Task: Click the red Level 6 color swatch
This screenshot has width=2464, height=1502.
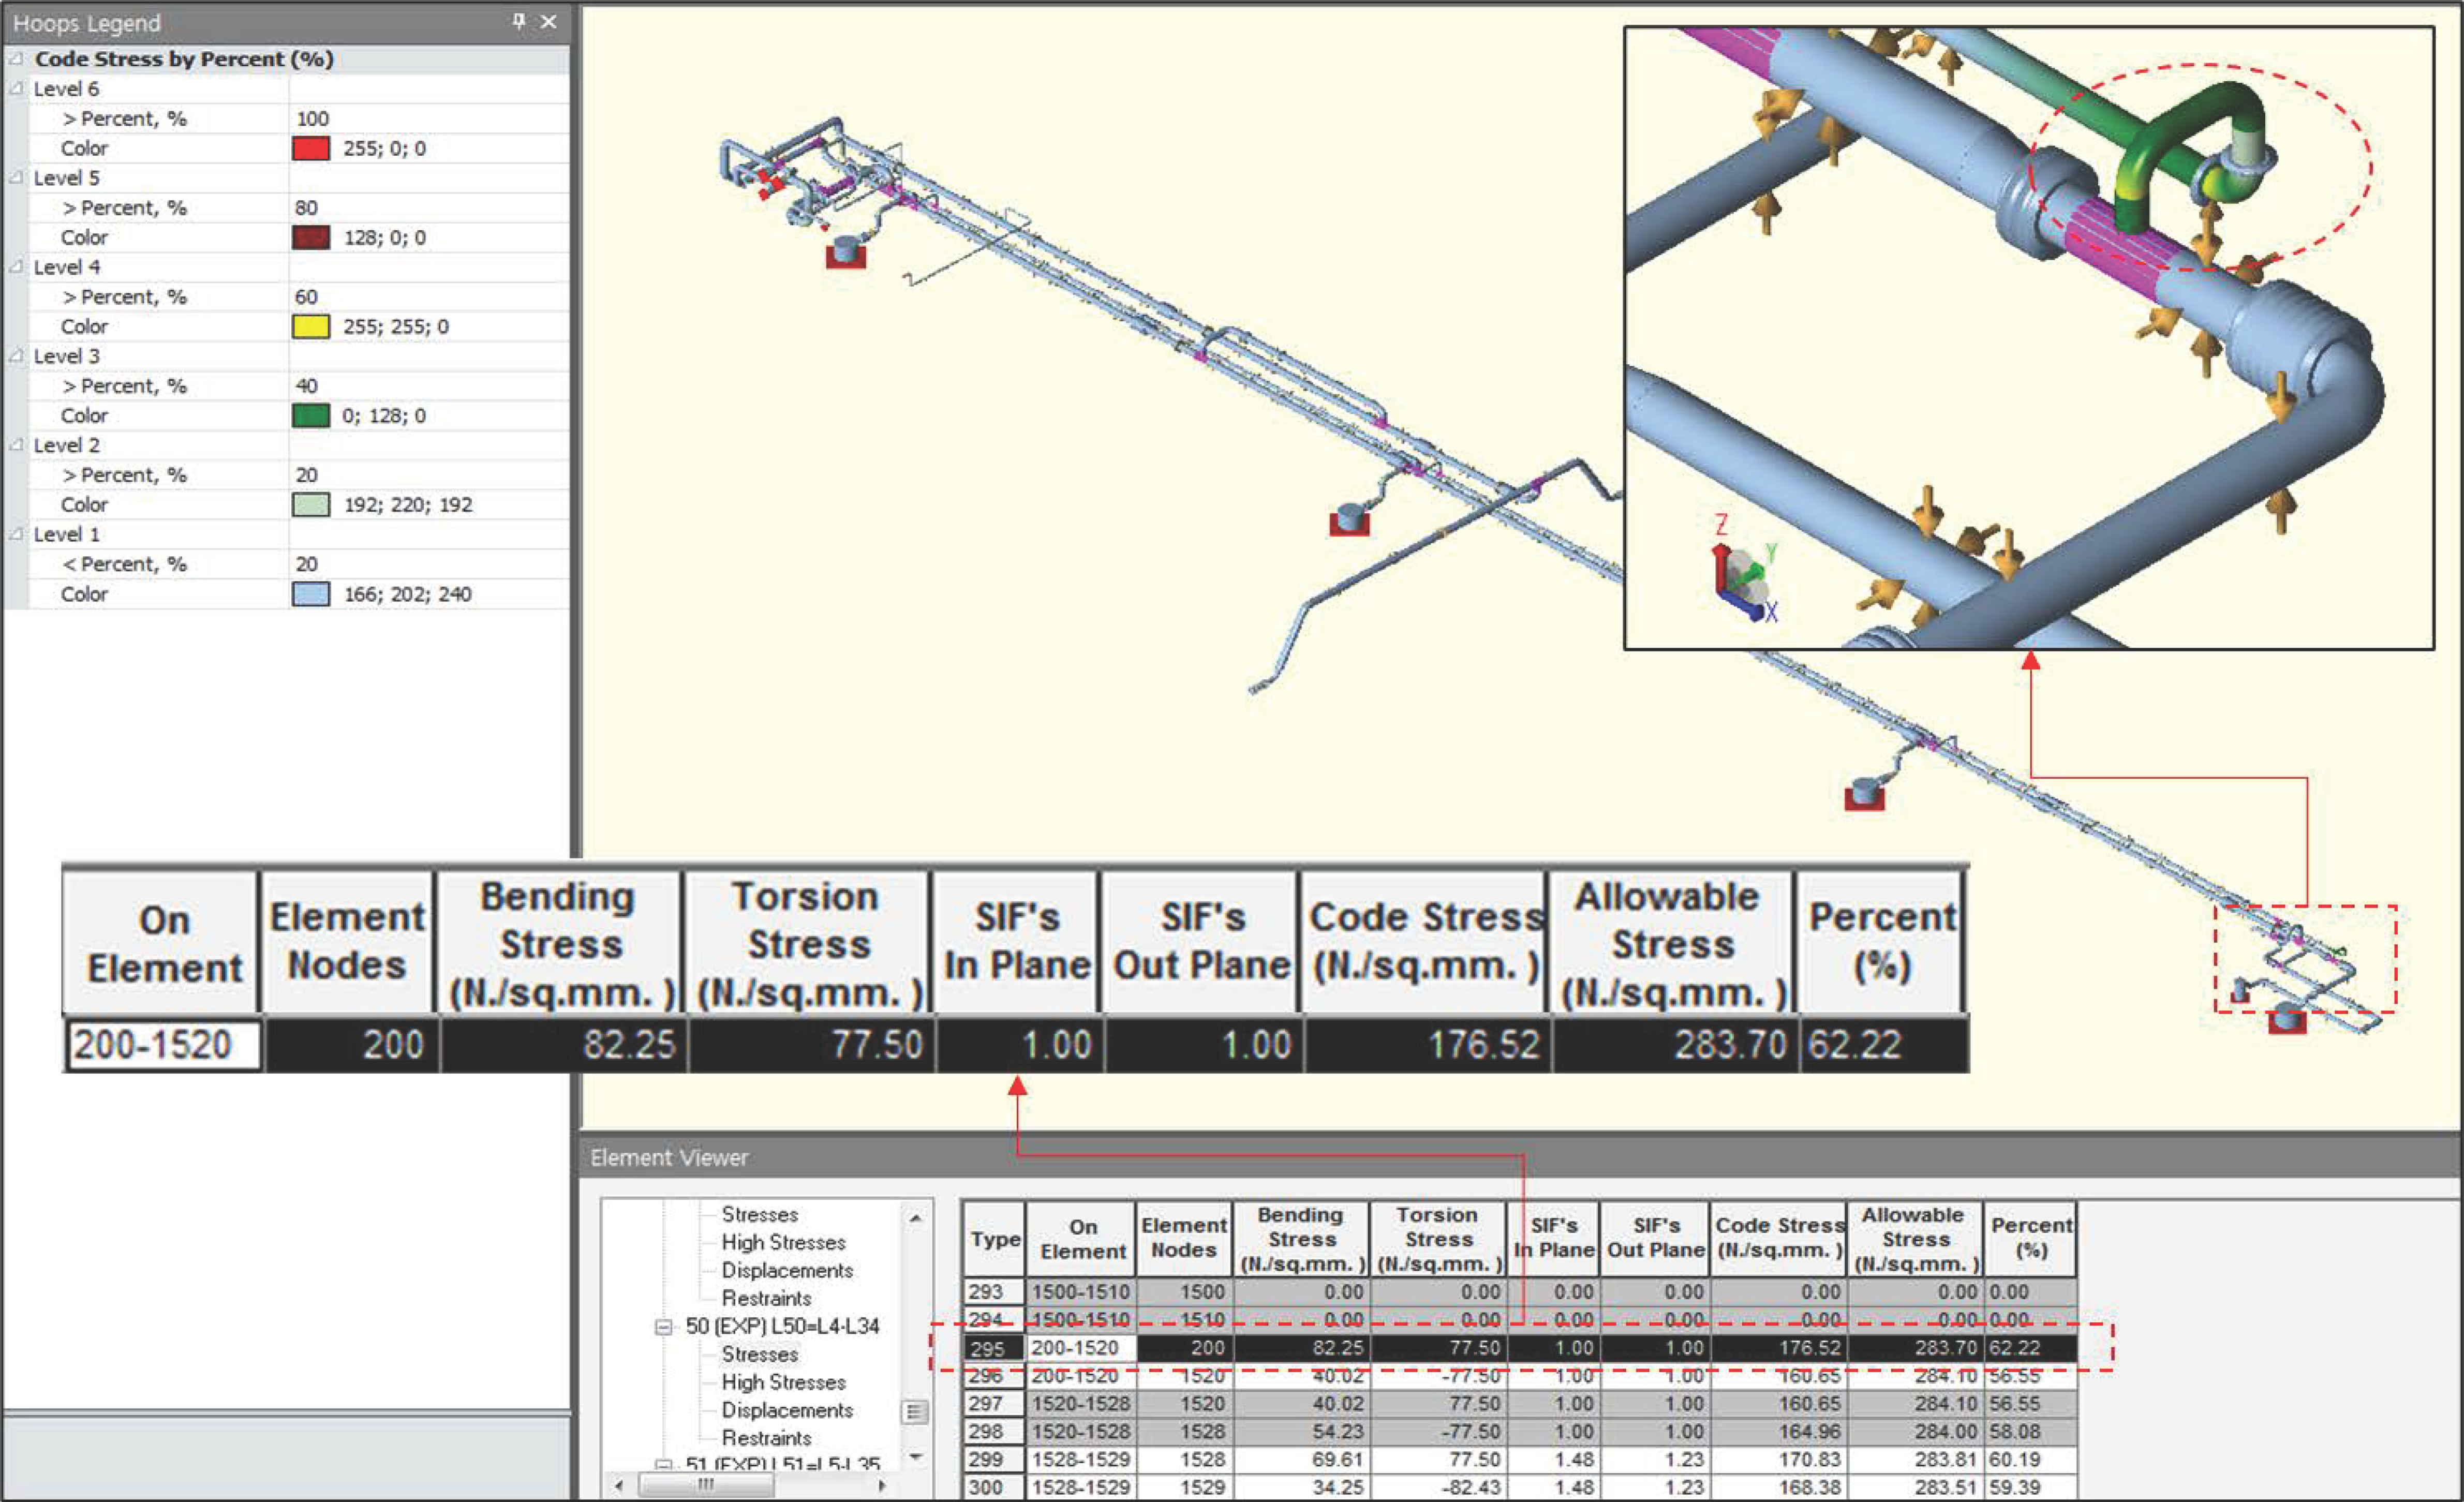Action: pyautogui.click(x=311, y=148)
